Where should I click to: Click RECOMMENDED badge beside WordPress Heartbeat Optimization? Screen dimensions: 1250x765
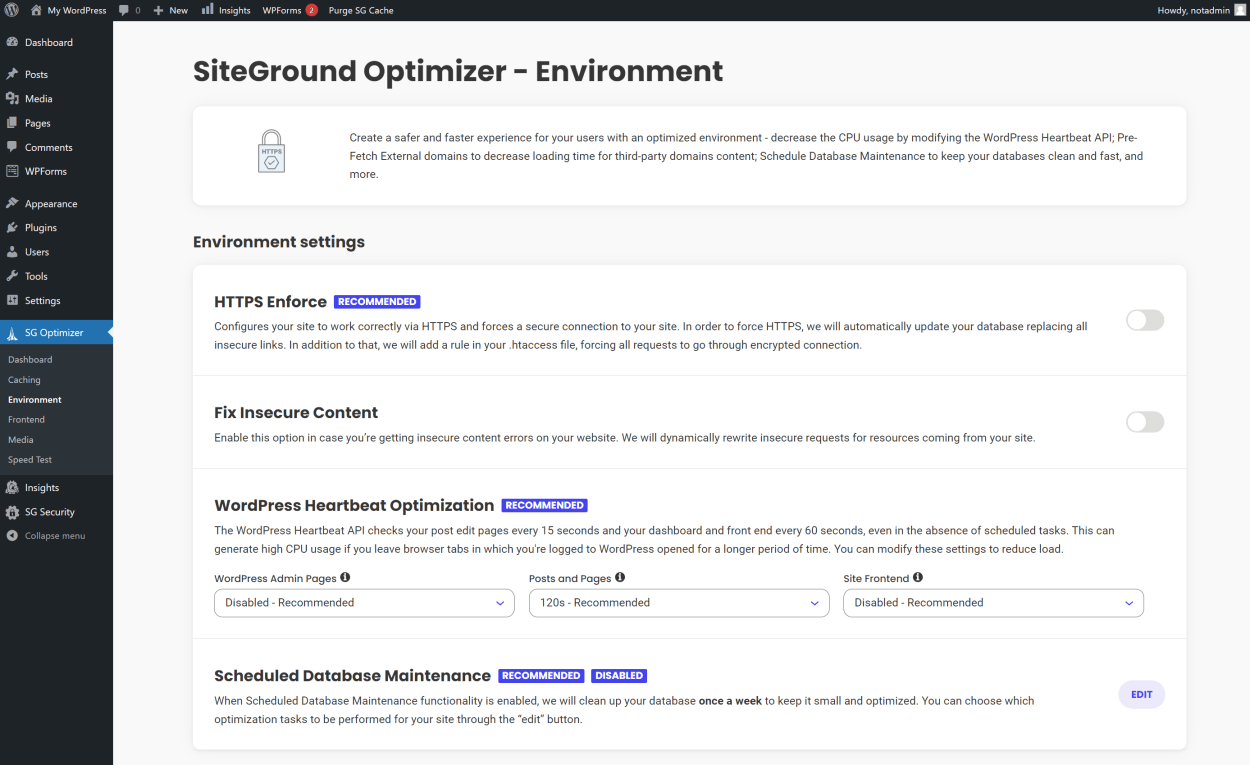(x=544, y=505)
